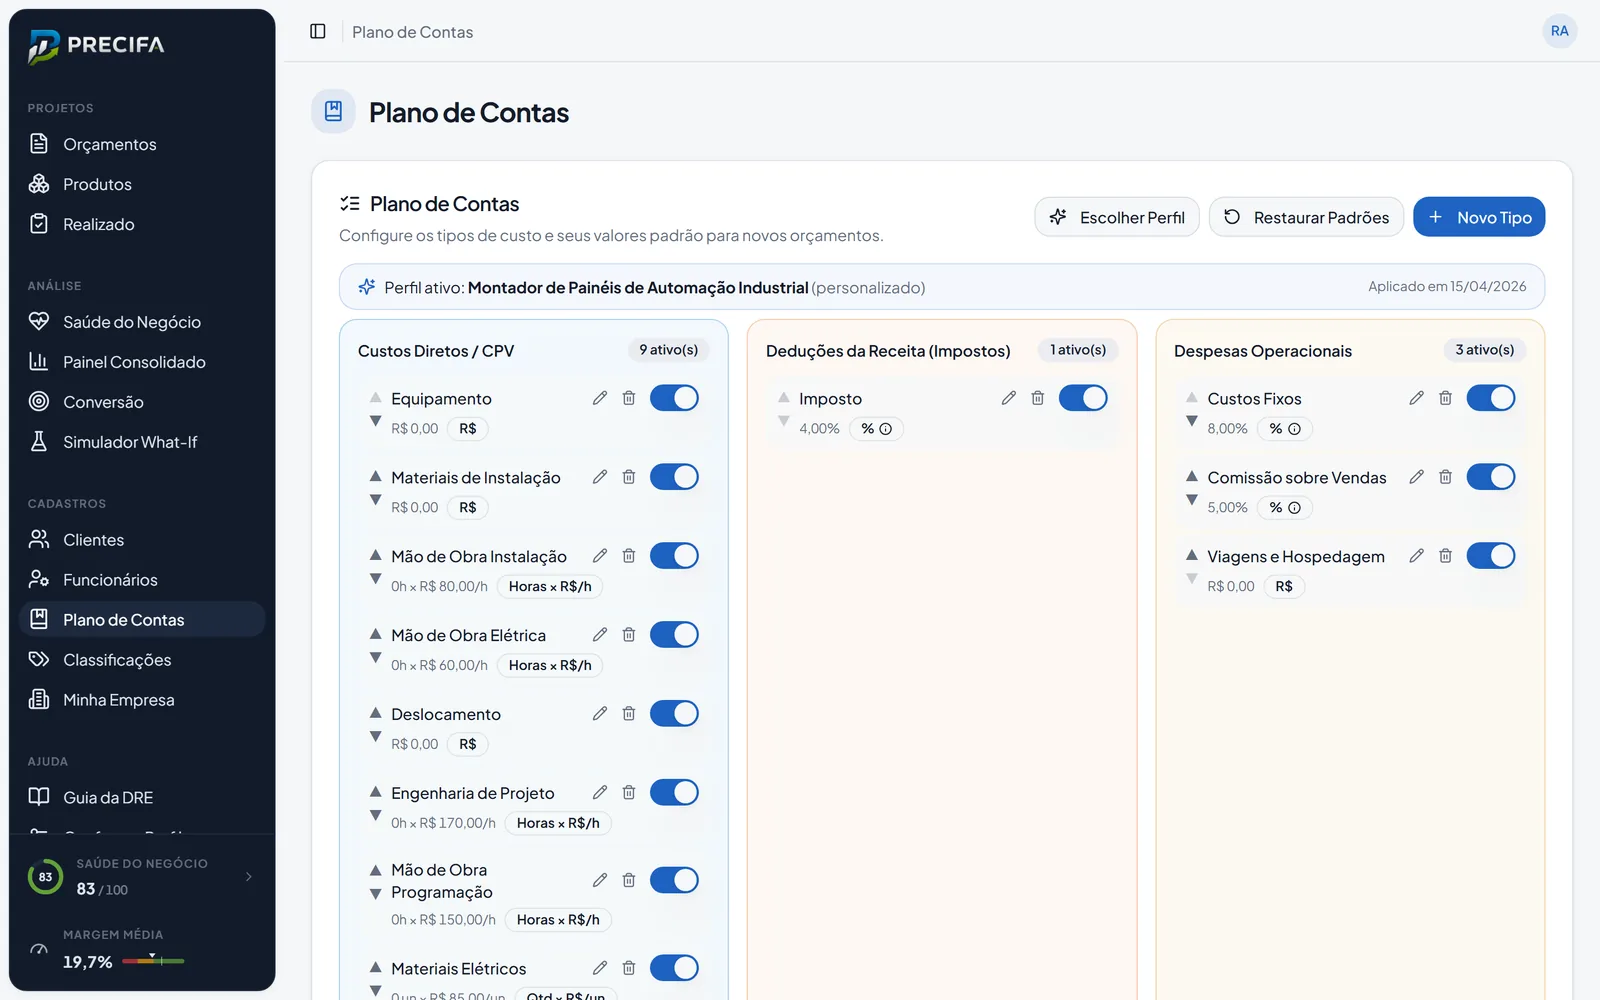Move Mão de Obra Elétrica down
1600x1000 pixels.
(x=376, y=658)
